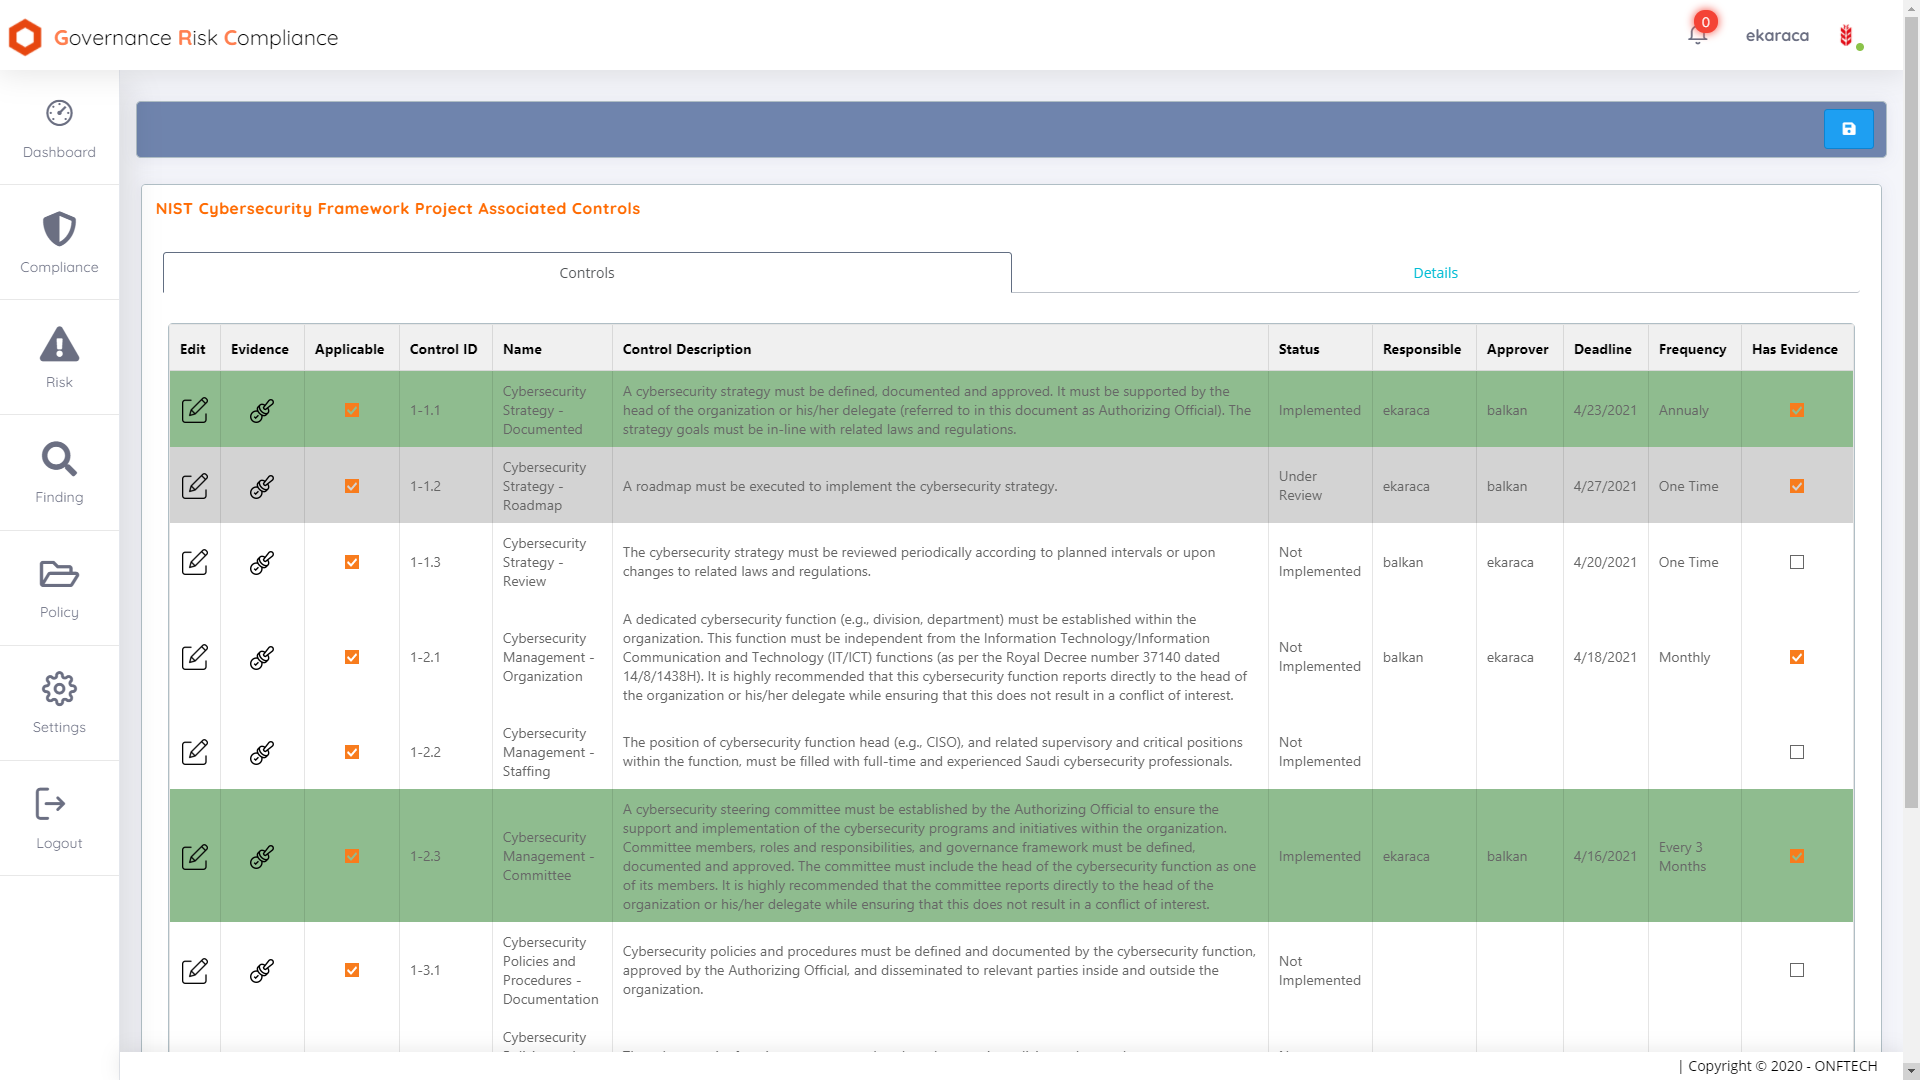Check Has Evidence for control 1-1.3
Viewport: 1920px width, 1080px height.
(x=1797, y=562)
